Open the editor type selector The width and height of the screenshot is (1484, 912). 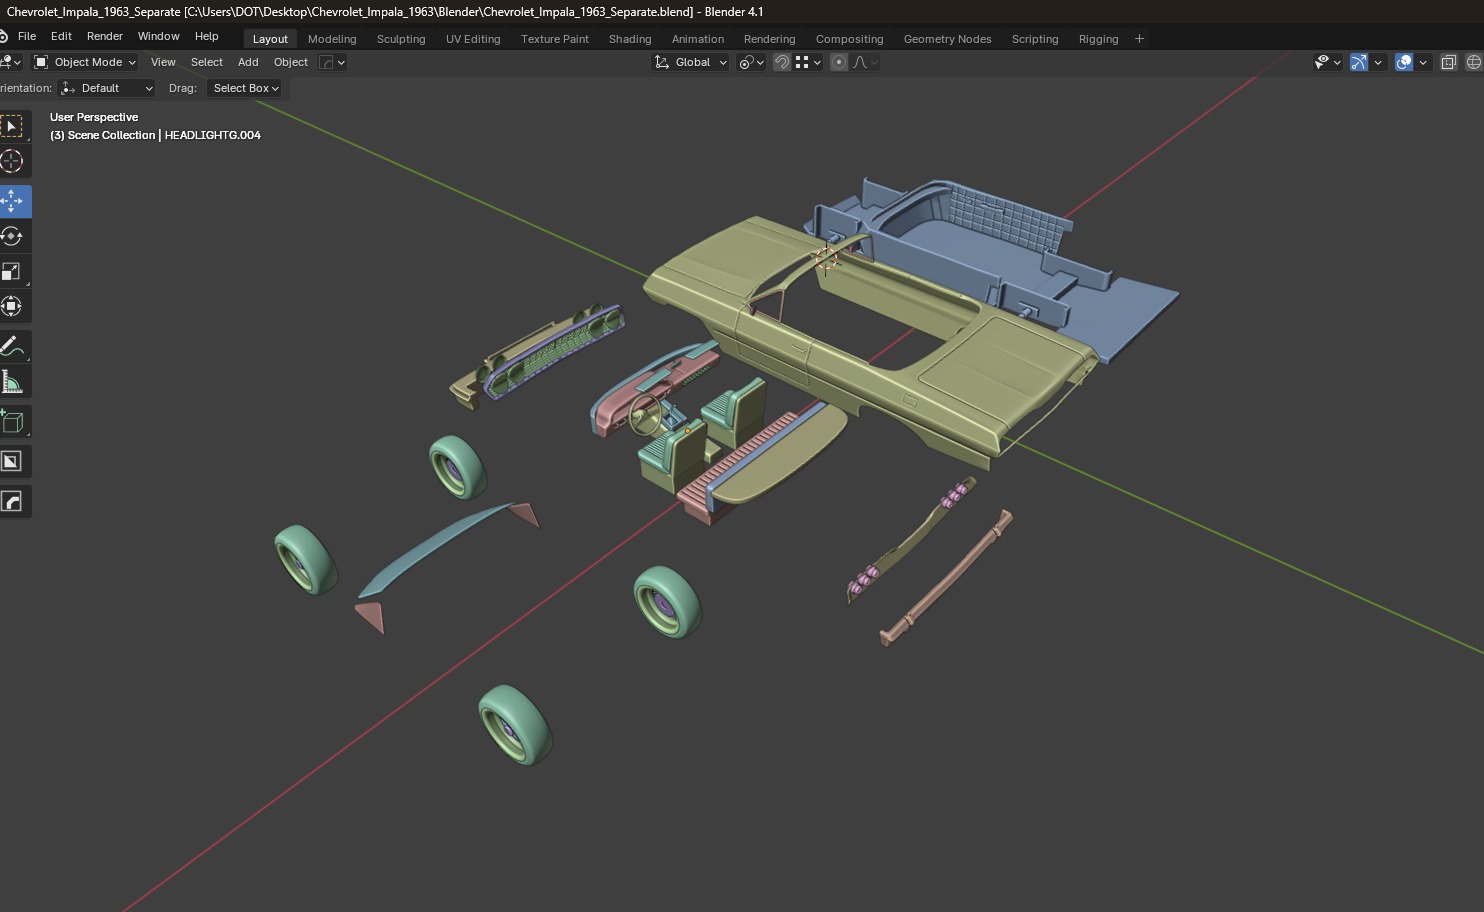click(x=10, y=62)
